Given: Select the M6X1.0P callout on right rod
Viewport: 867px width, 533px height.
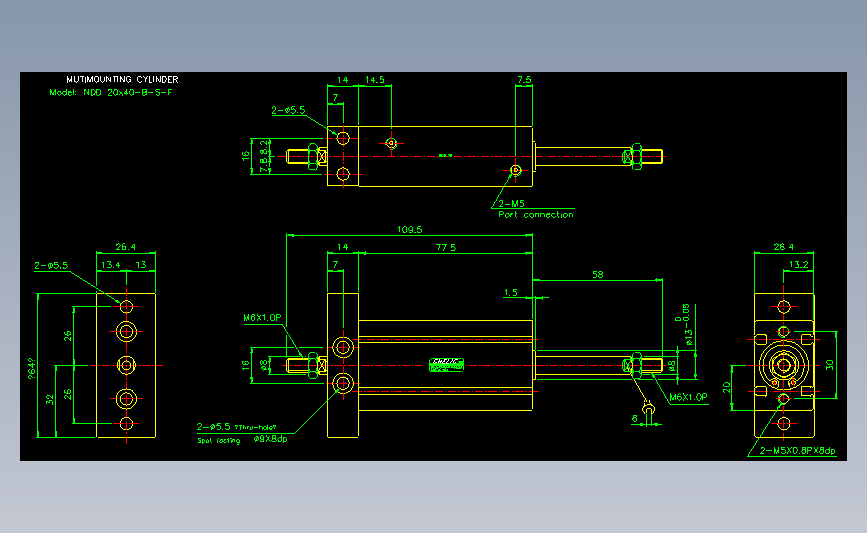Looking at the screenshot, I should click(x=688, y=397).
